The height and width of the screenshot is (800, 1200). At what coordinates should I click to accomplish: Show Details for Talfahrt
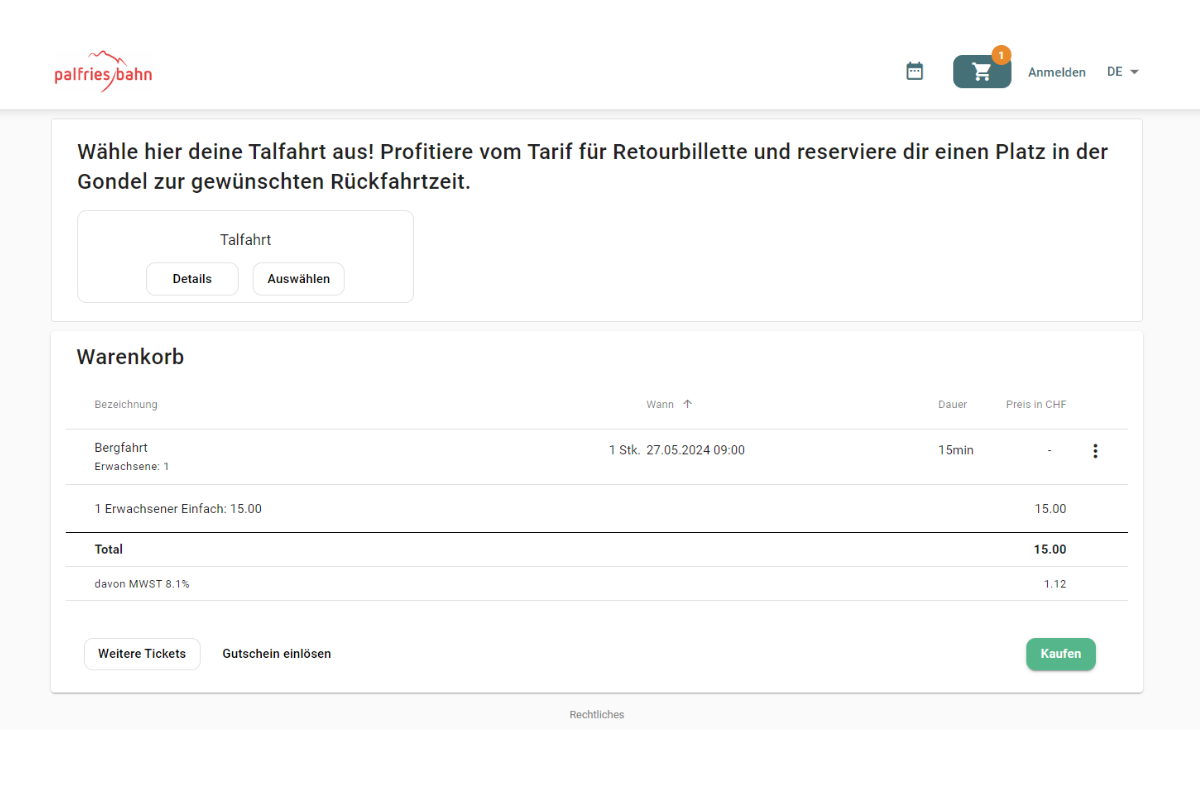pos(192,279)
